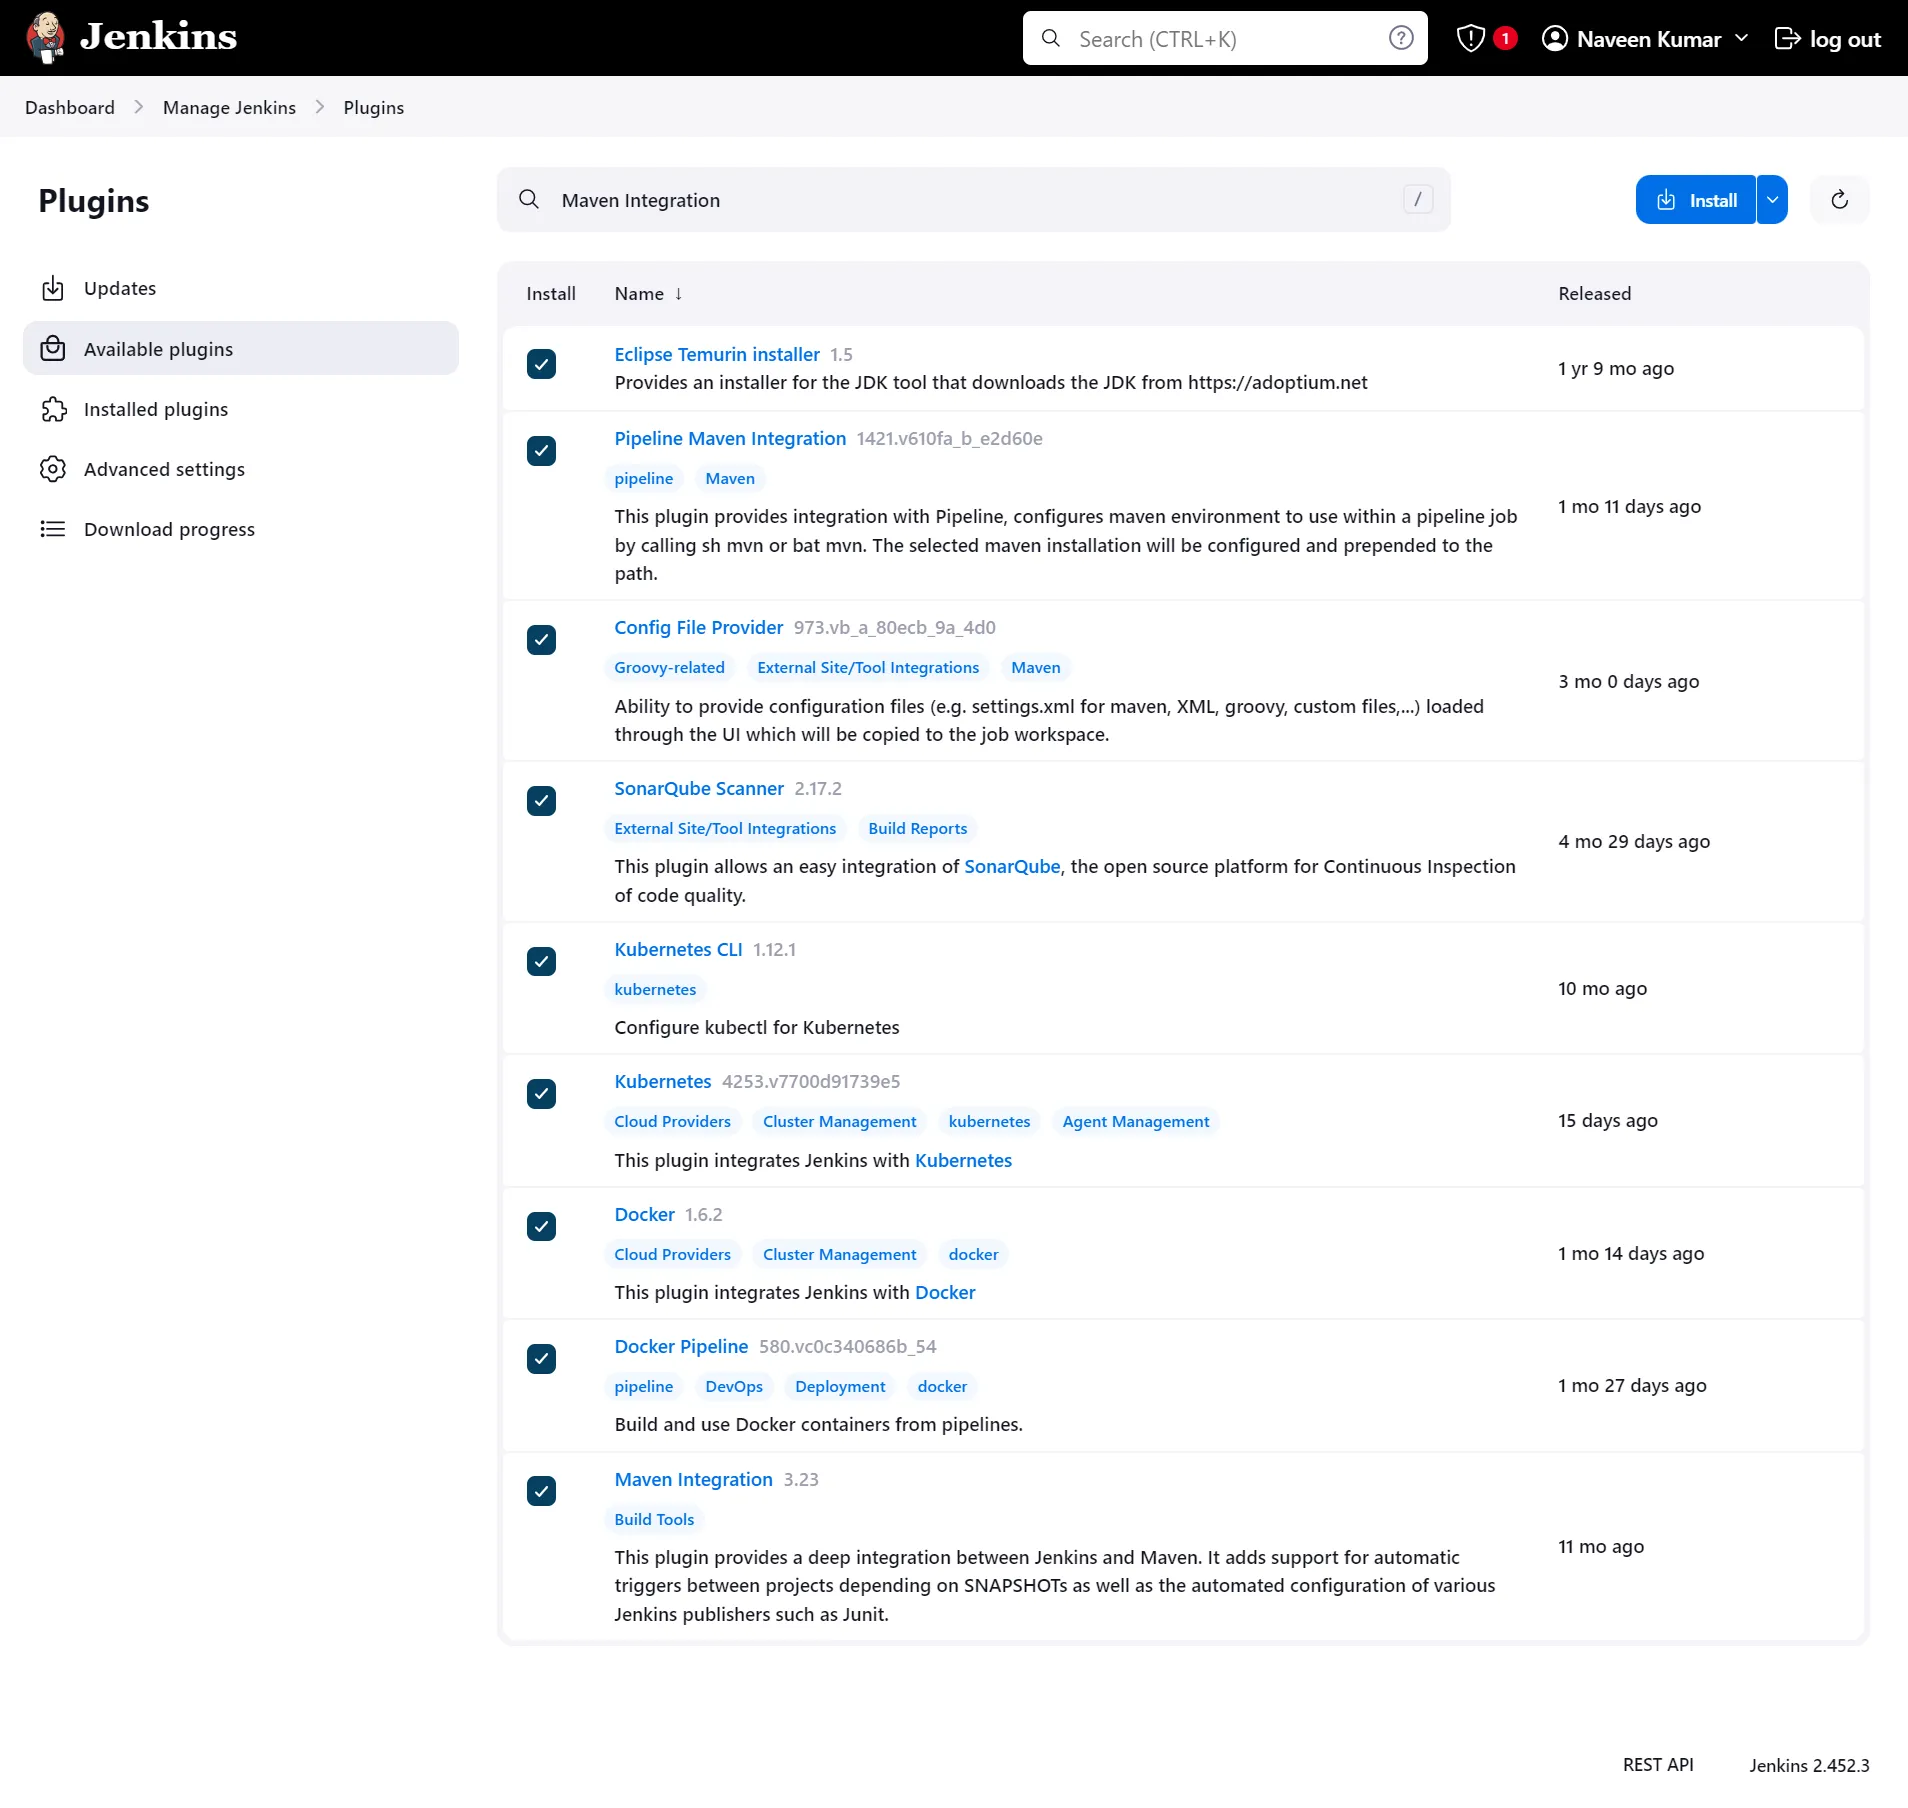The height and width of the screenshot is (1808, 1908).
Task: Go to Dashboard breadcrumb
Action: (70, 107)
